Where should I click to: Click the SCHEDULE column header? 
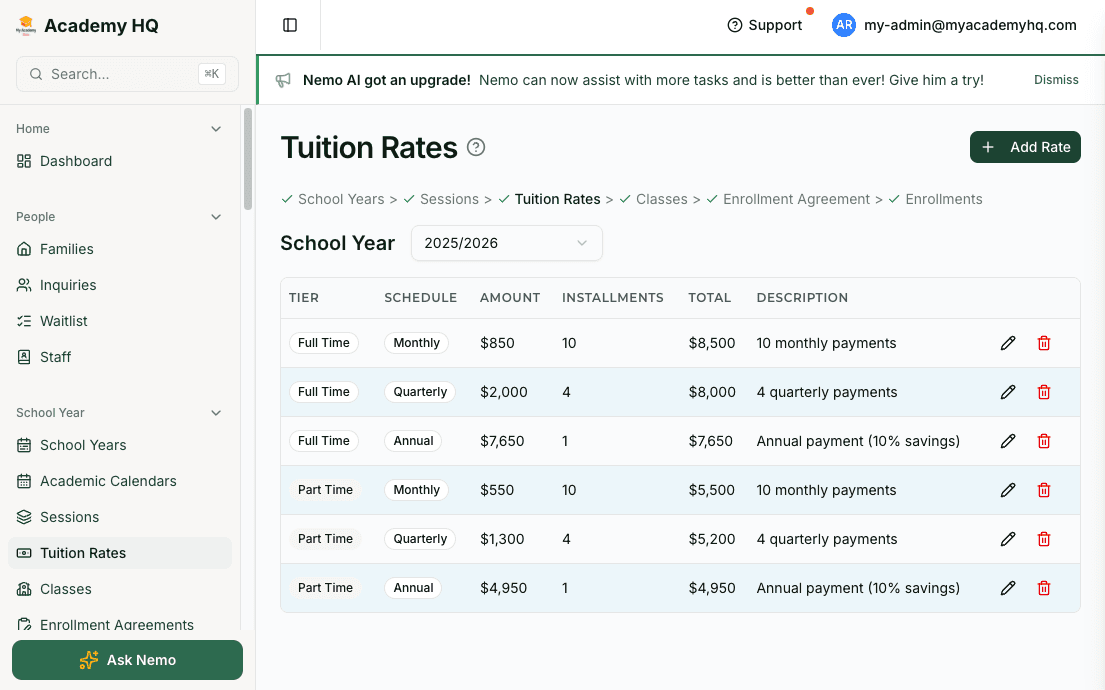coord(421,298)
